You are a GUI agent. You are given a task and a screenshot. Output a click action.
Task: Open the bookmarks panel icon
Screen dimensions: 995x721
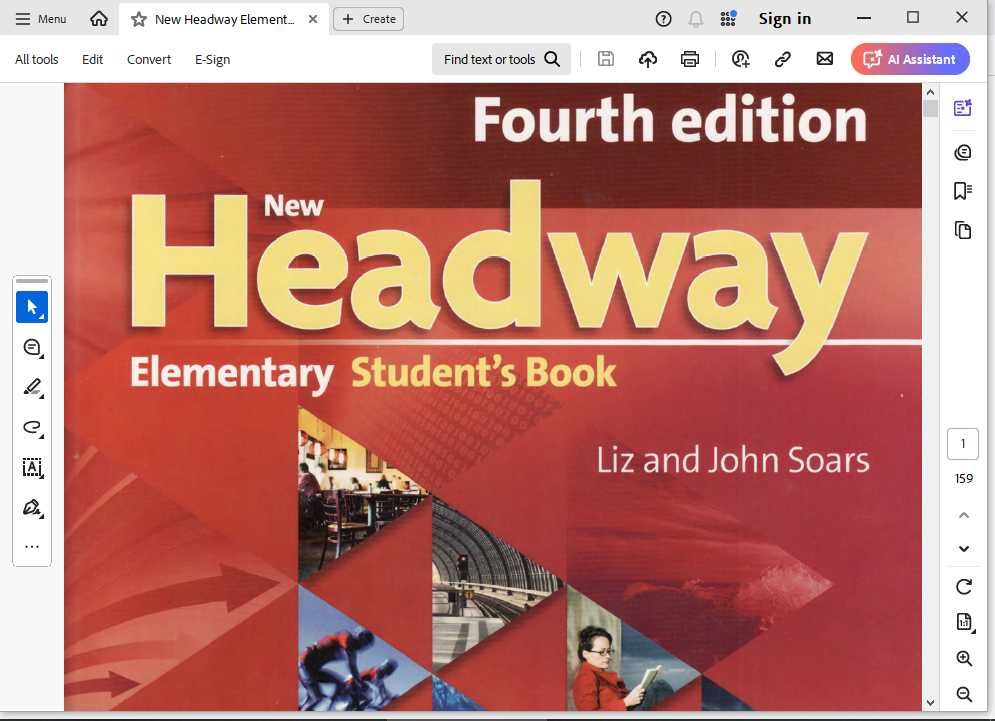[963, 190]
